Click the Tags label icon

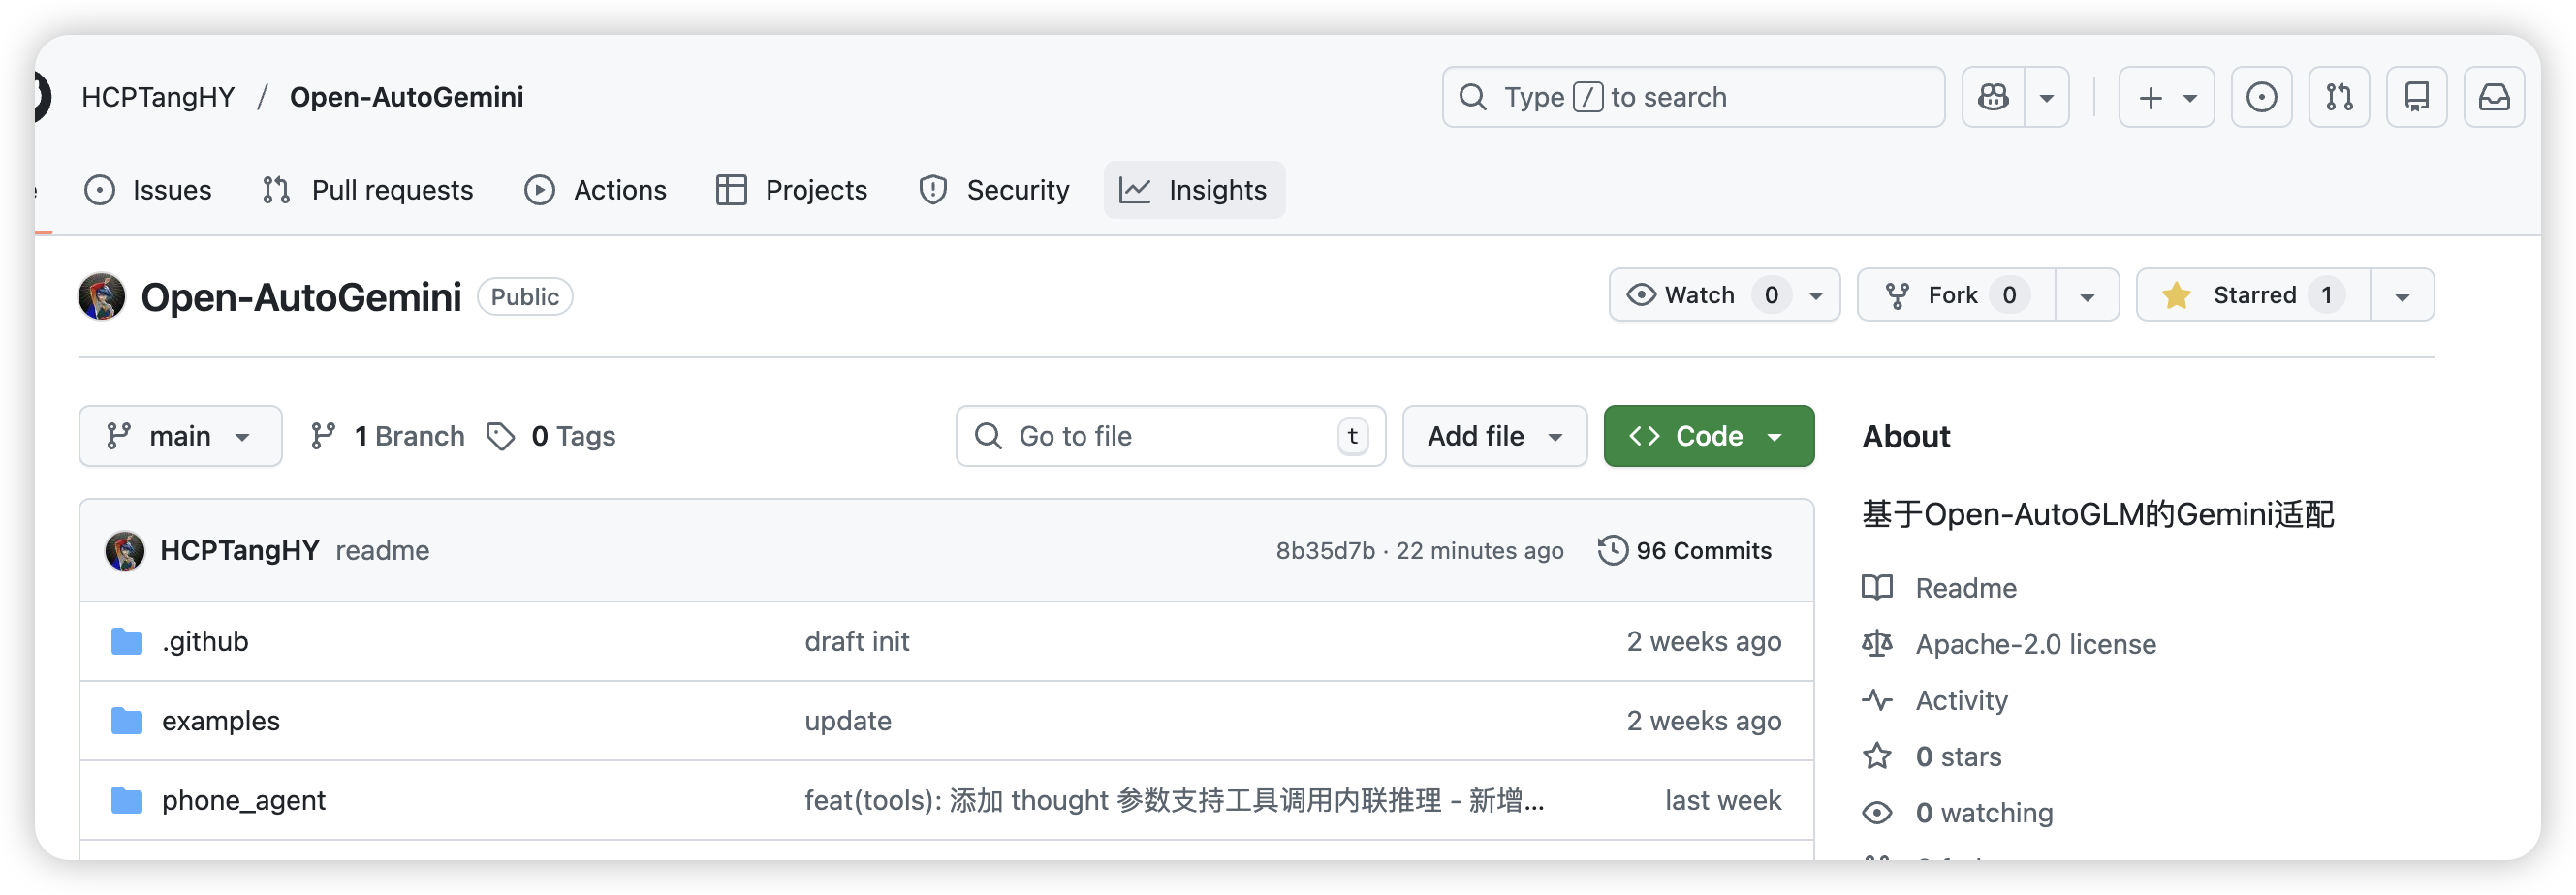tap(500, 436)
